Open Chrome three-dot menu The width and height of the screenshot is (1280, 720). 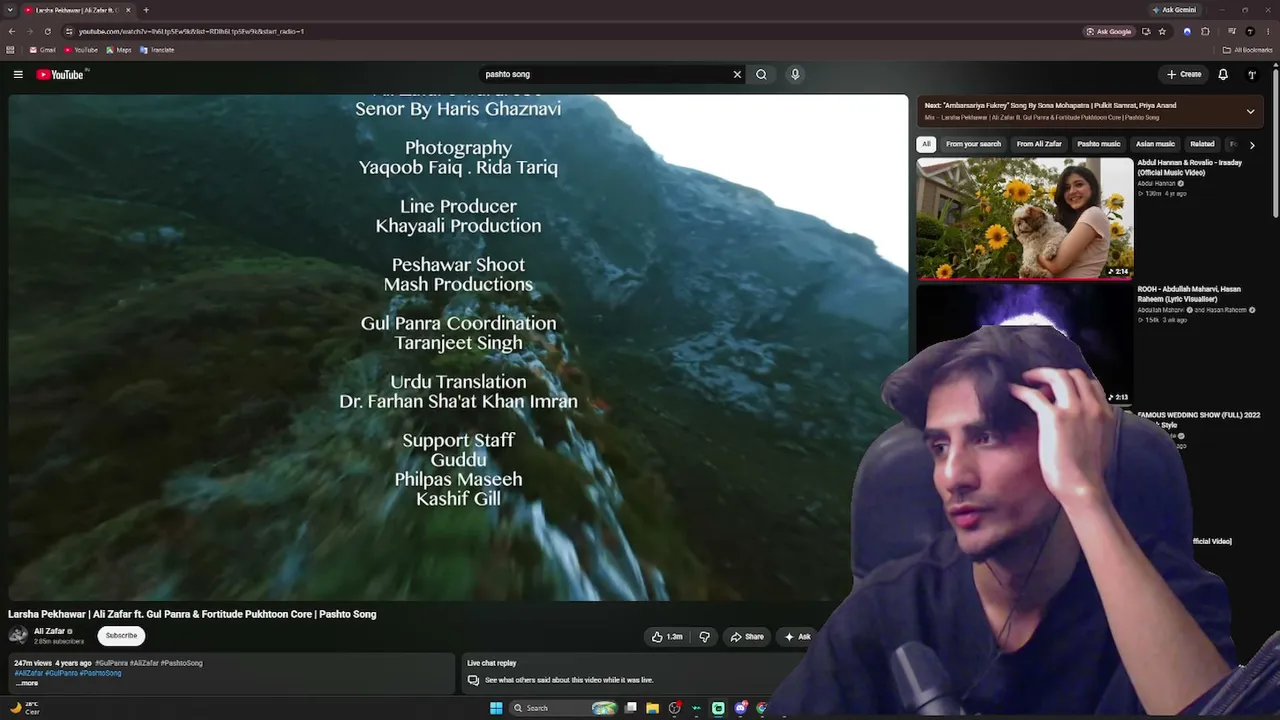point(1267,31)
